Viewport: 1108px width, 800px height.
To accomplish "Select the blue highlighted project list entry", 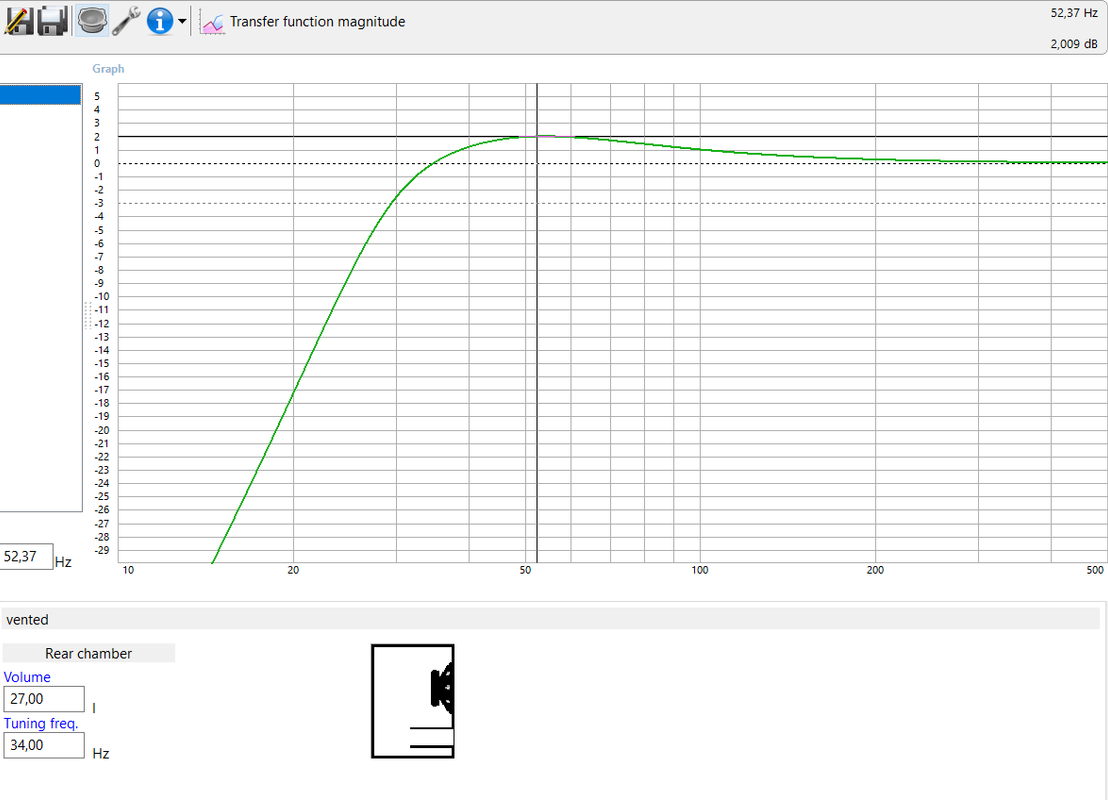I will (x=40, y=95).
